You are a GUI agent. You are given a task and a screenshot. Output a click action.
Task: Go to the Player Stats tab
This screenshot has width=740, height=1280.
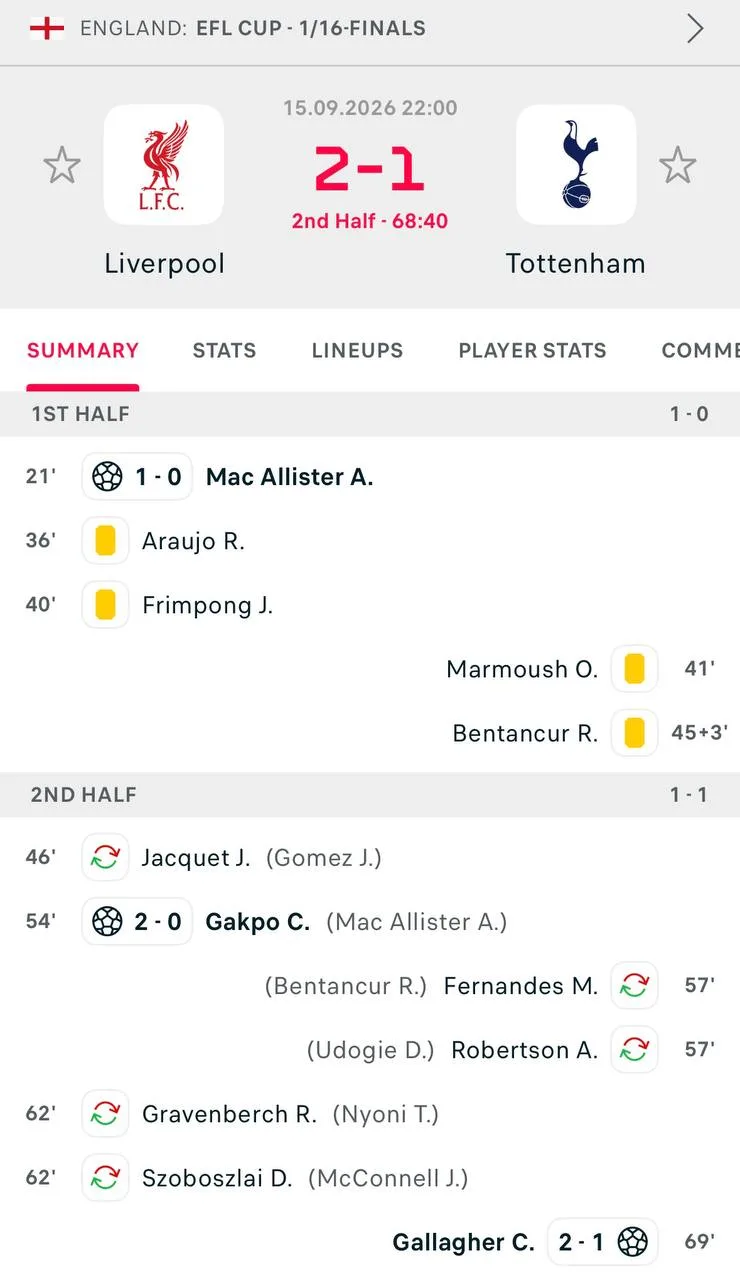click(x=532, y=351)
